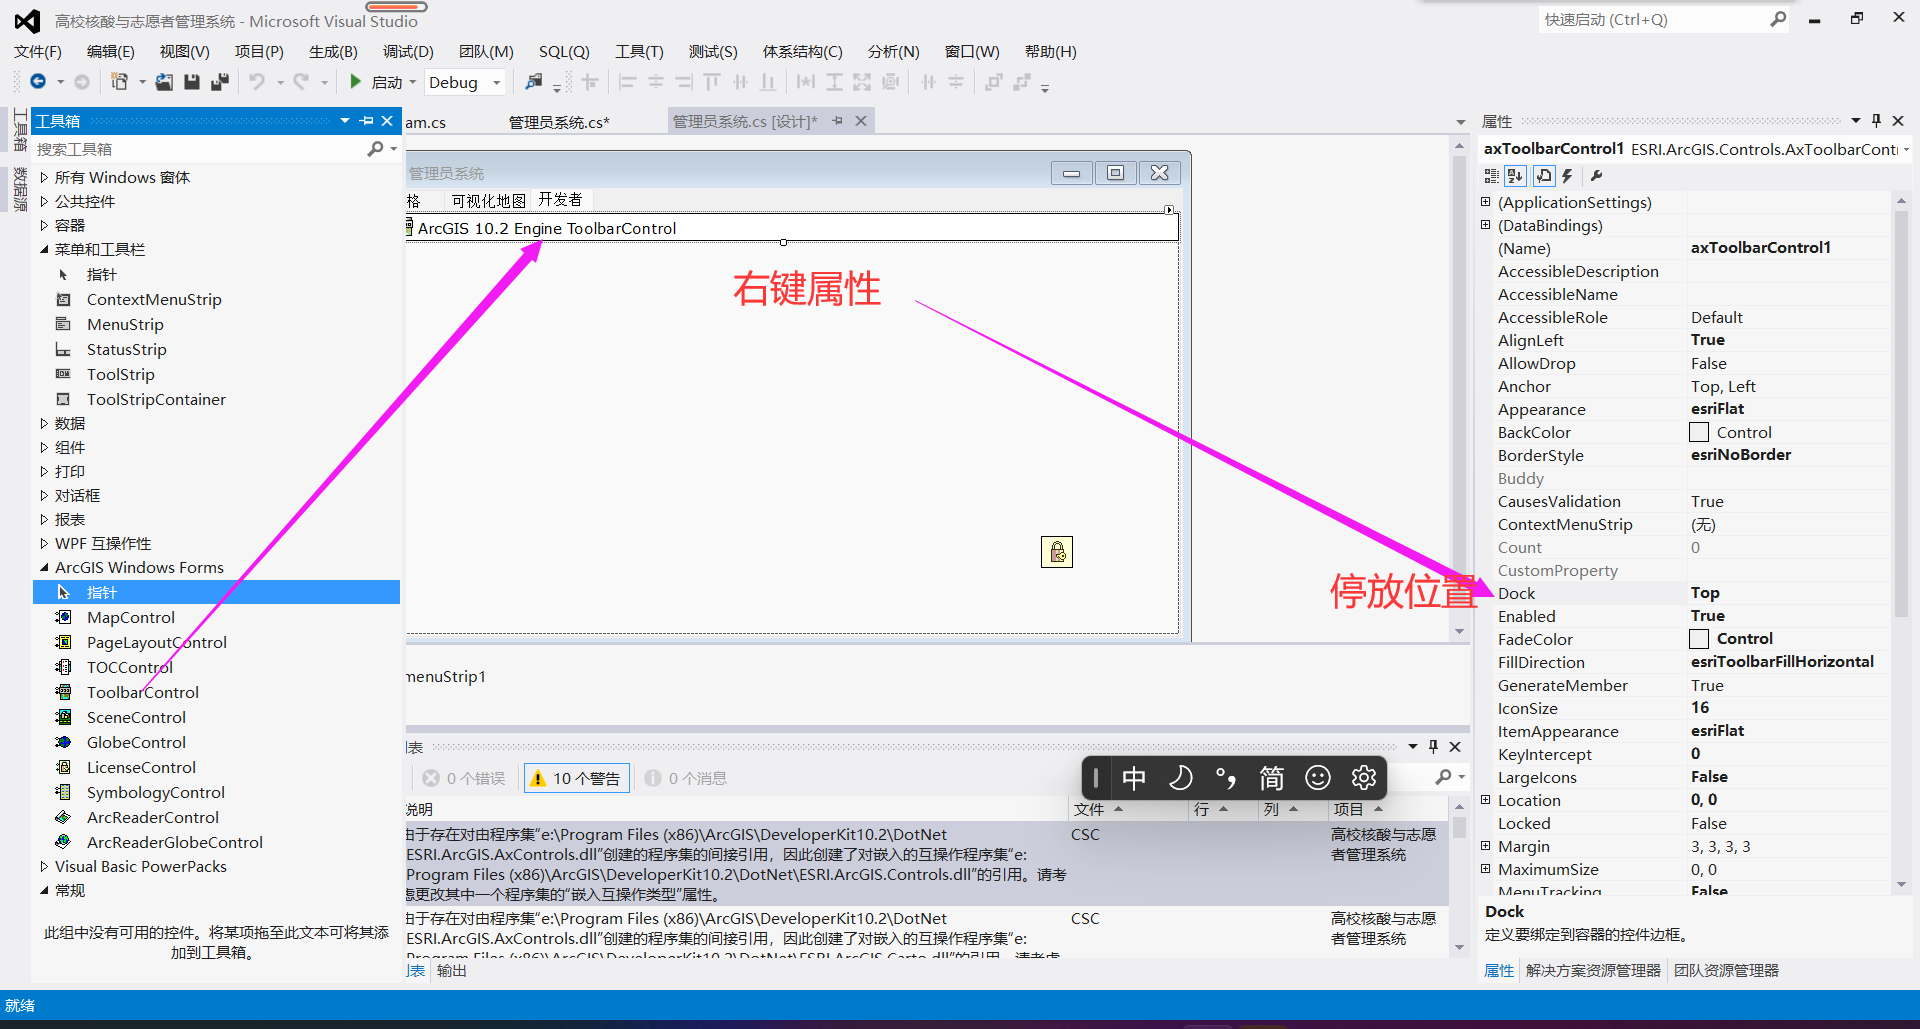Click the green Start debugging play icon
The width and height of the screenshot is (1920, 1029).
pos(355,82)
